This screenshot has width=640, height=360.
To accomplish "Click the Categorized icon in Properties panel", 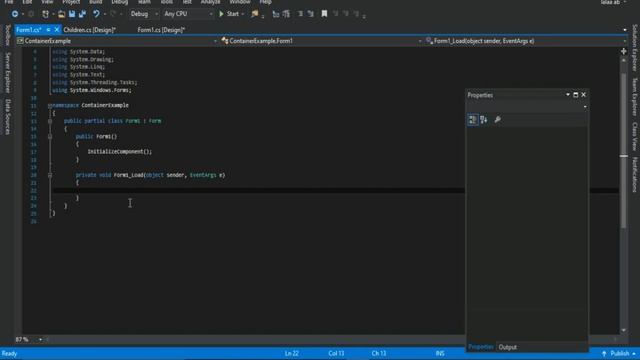I will [x=473, y=120].
